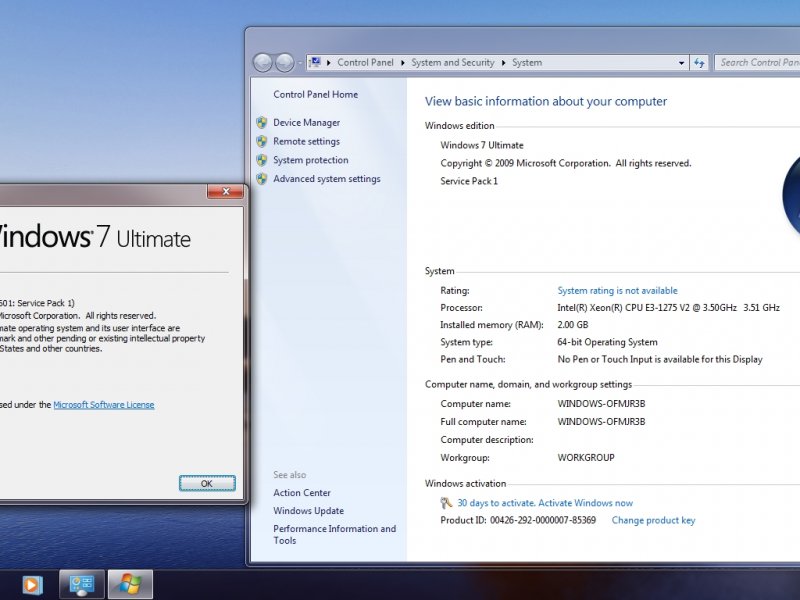This screenshot has width=800, height=600.
Task: Click WINDOWS-OFMJR3B beside Full computer name
Action: click(601, 421)
